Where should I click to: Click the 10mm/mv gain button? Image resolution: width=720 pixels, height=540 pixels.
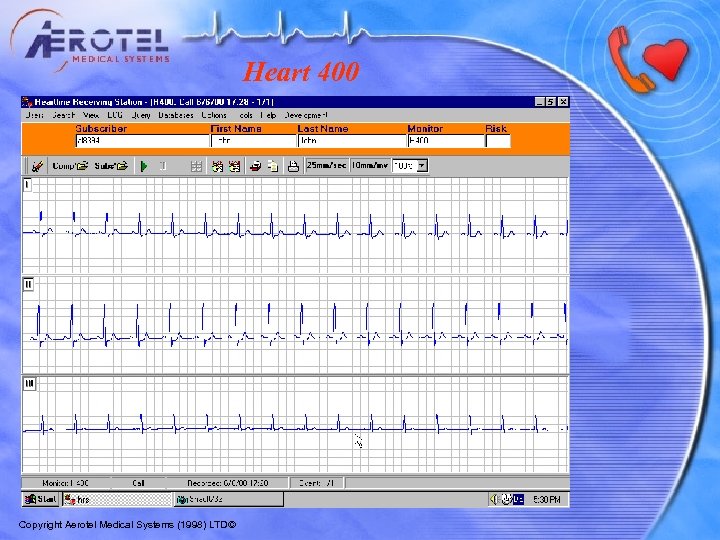370,165
